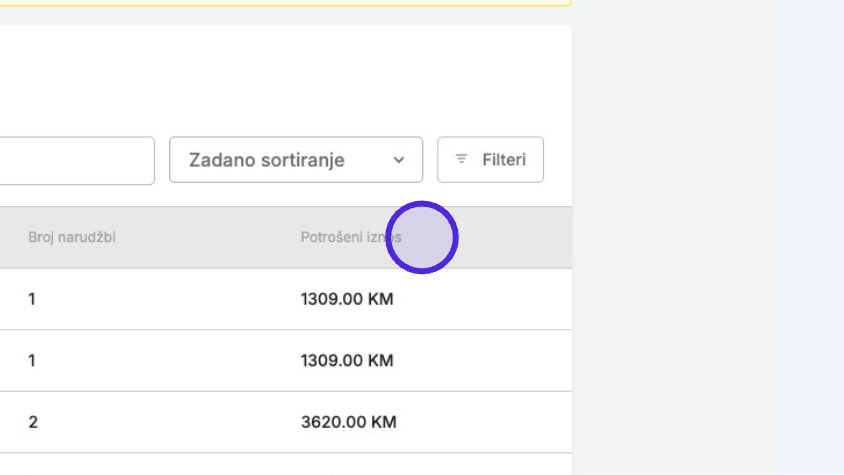
Task: Select the second row with 1309.00 KM
Action: click(286, 360)
